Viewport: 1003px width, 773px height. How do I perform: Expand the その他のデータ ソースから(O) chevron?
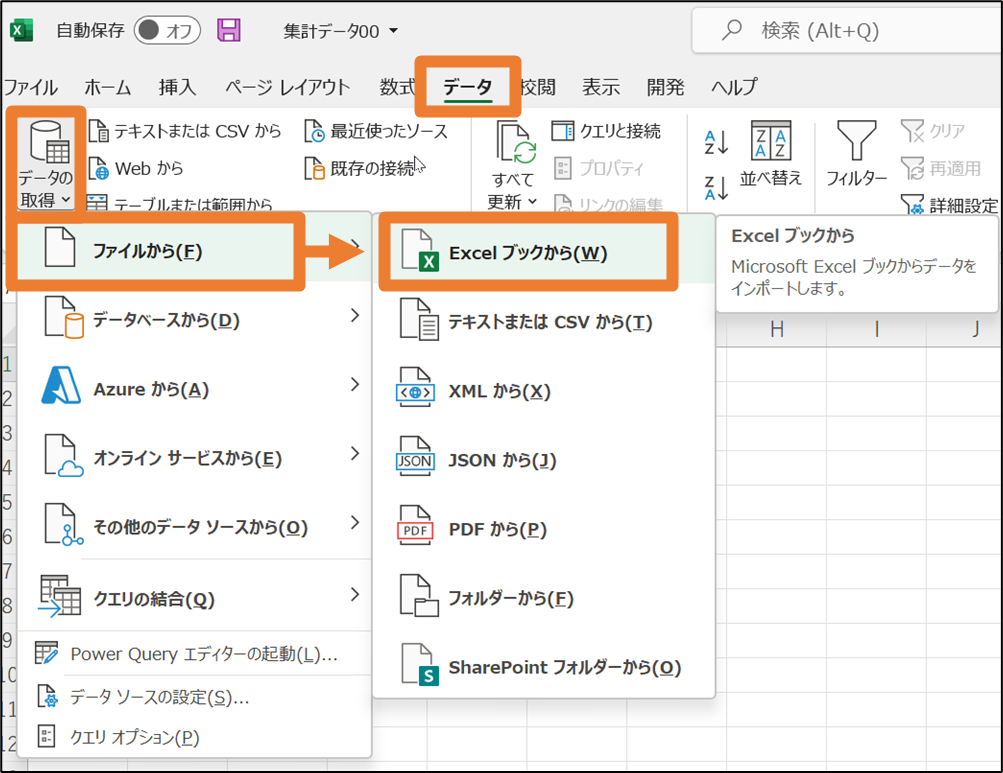tap(355, 522)
